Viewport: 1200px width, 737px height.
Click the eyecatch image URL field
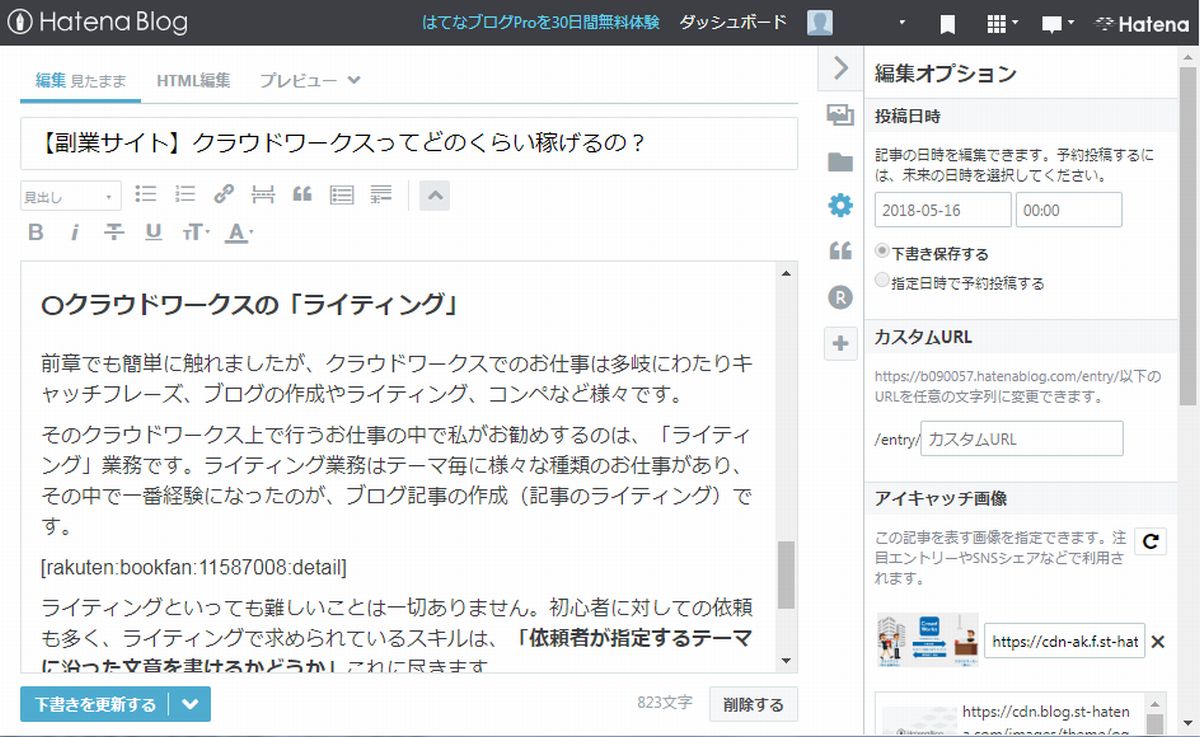tap(1065, 641)
